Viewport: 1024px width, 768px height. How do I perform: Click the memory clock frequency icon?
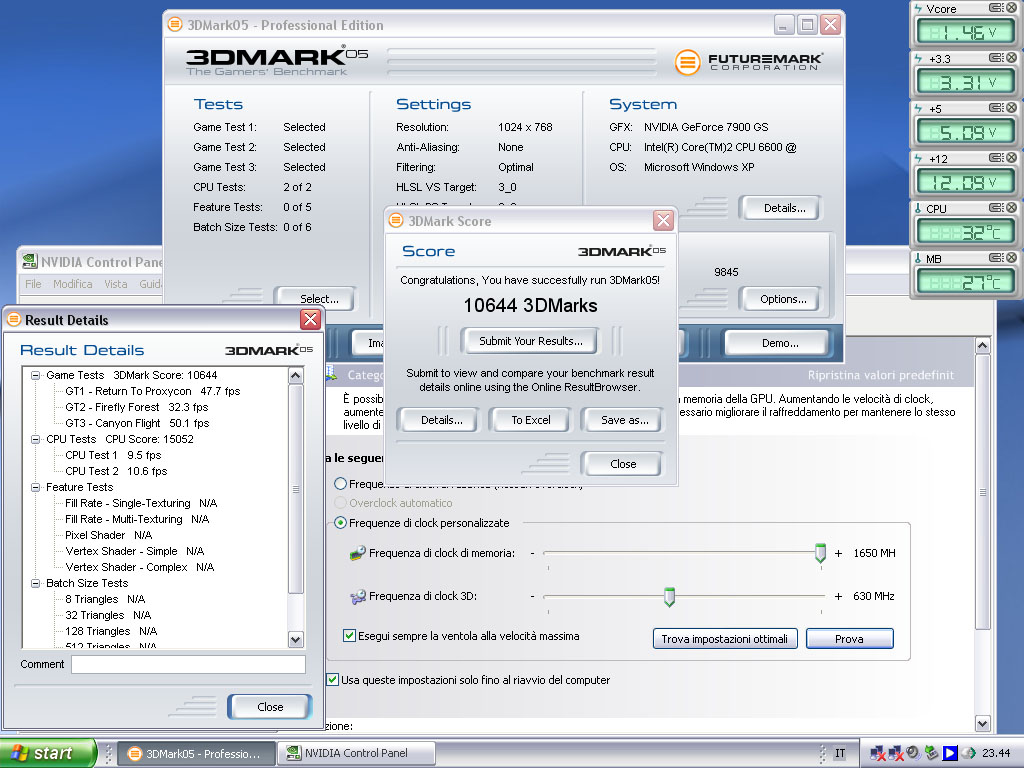pyautogui.click(x=357, y=553)
